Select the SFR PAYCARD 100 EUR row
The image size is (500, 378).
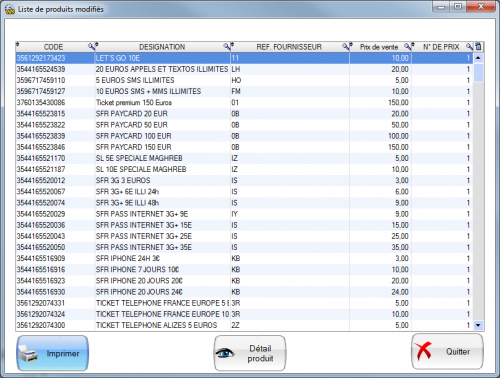click(x=244, y=136)
